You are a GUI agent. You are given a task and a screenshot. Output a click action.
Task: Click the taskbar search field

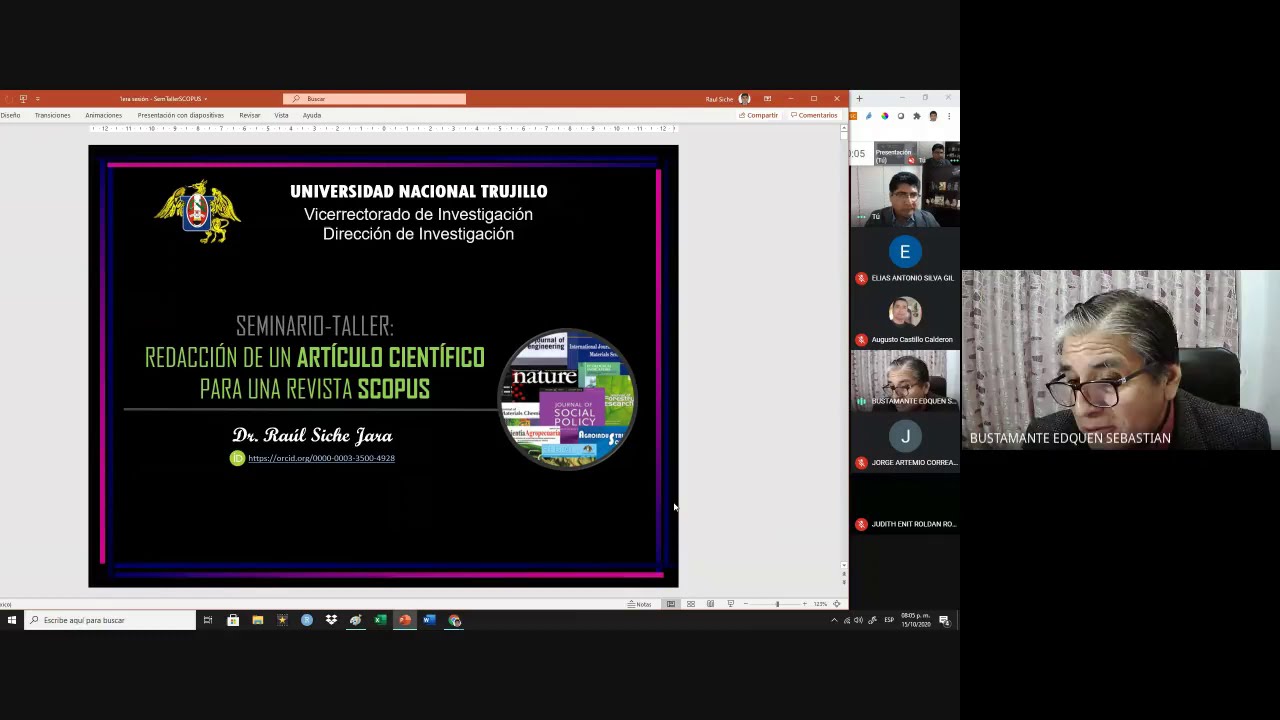[111, 620]
